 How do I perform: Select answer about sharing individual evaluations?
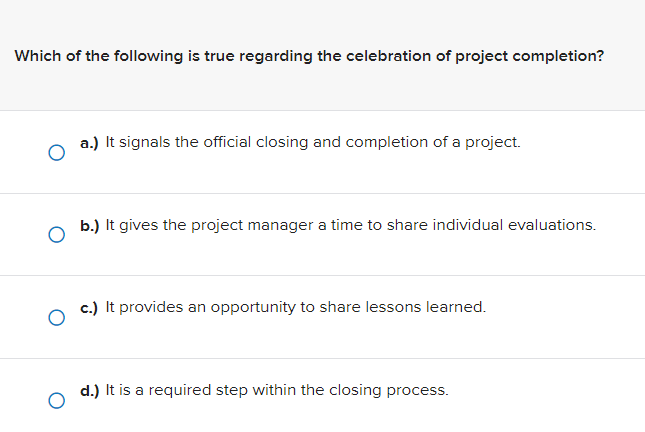click(351, 225)
